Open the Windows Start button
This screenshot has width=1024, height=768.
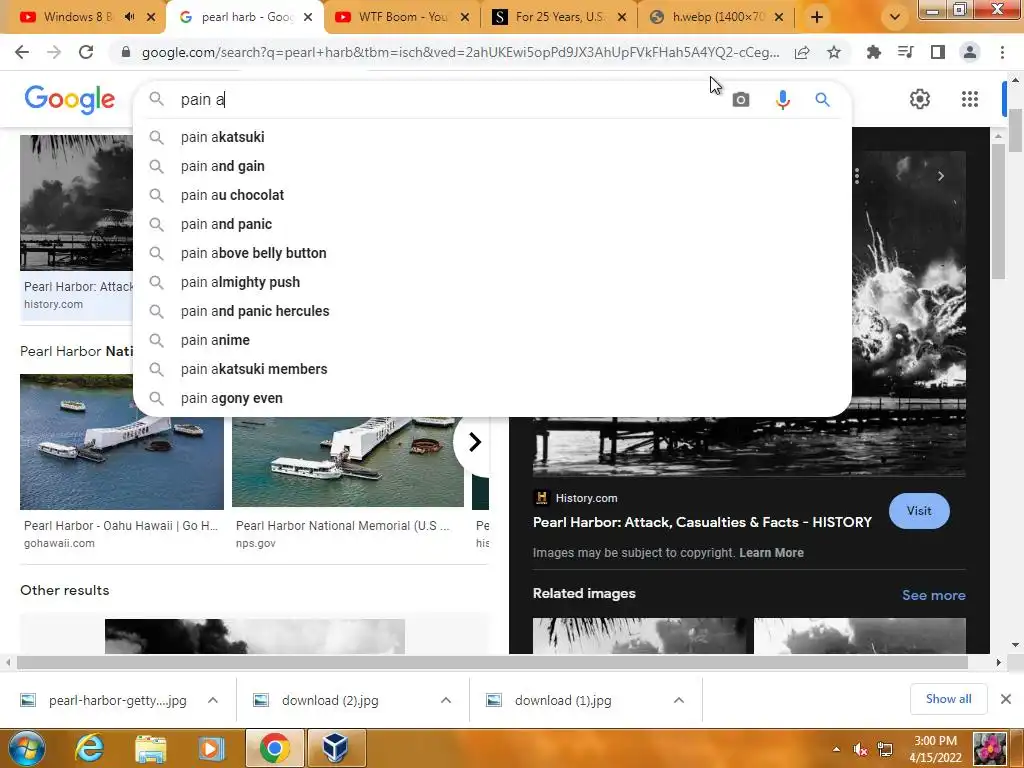[x=26, y=748]
